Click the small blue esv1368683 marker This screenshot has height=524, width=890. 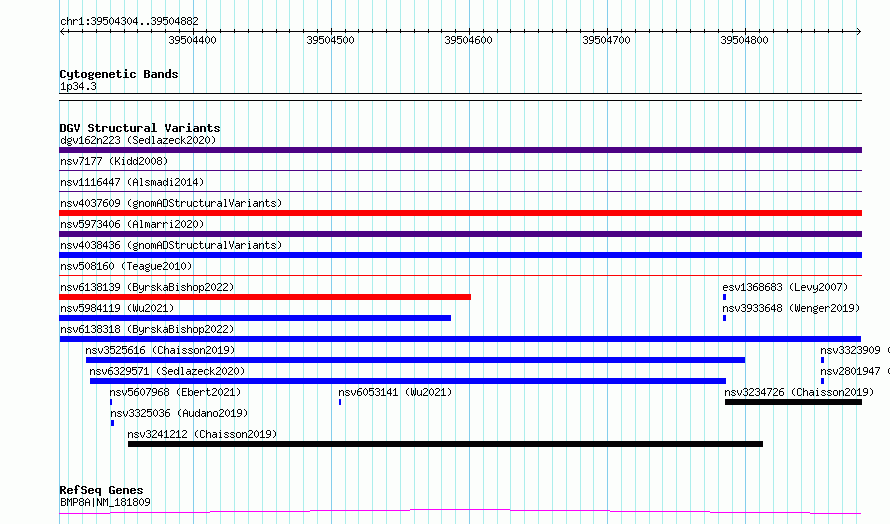point(724,297)
